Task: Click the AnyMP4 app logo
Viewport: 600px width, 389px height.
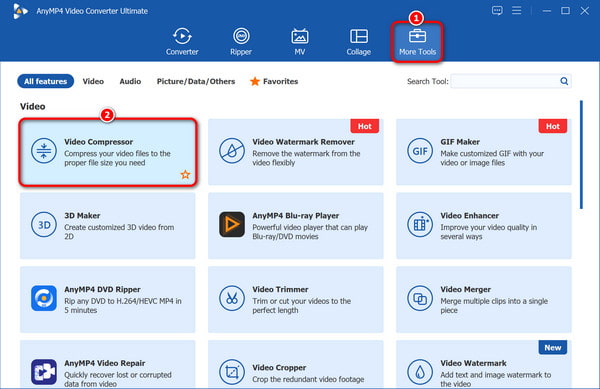Action: click(x=20, y=11)
